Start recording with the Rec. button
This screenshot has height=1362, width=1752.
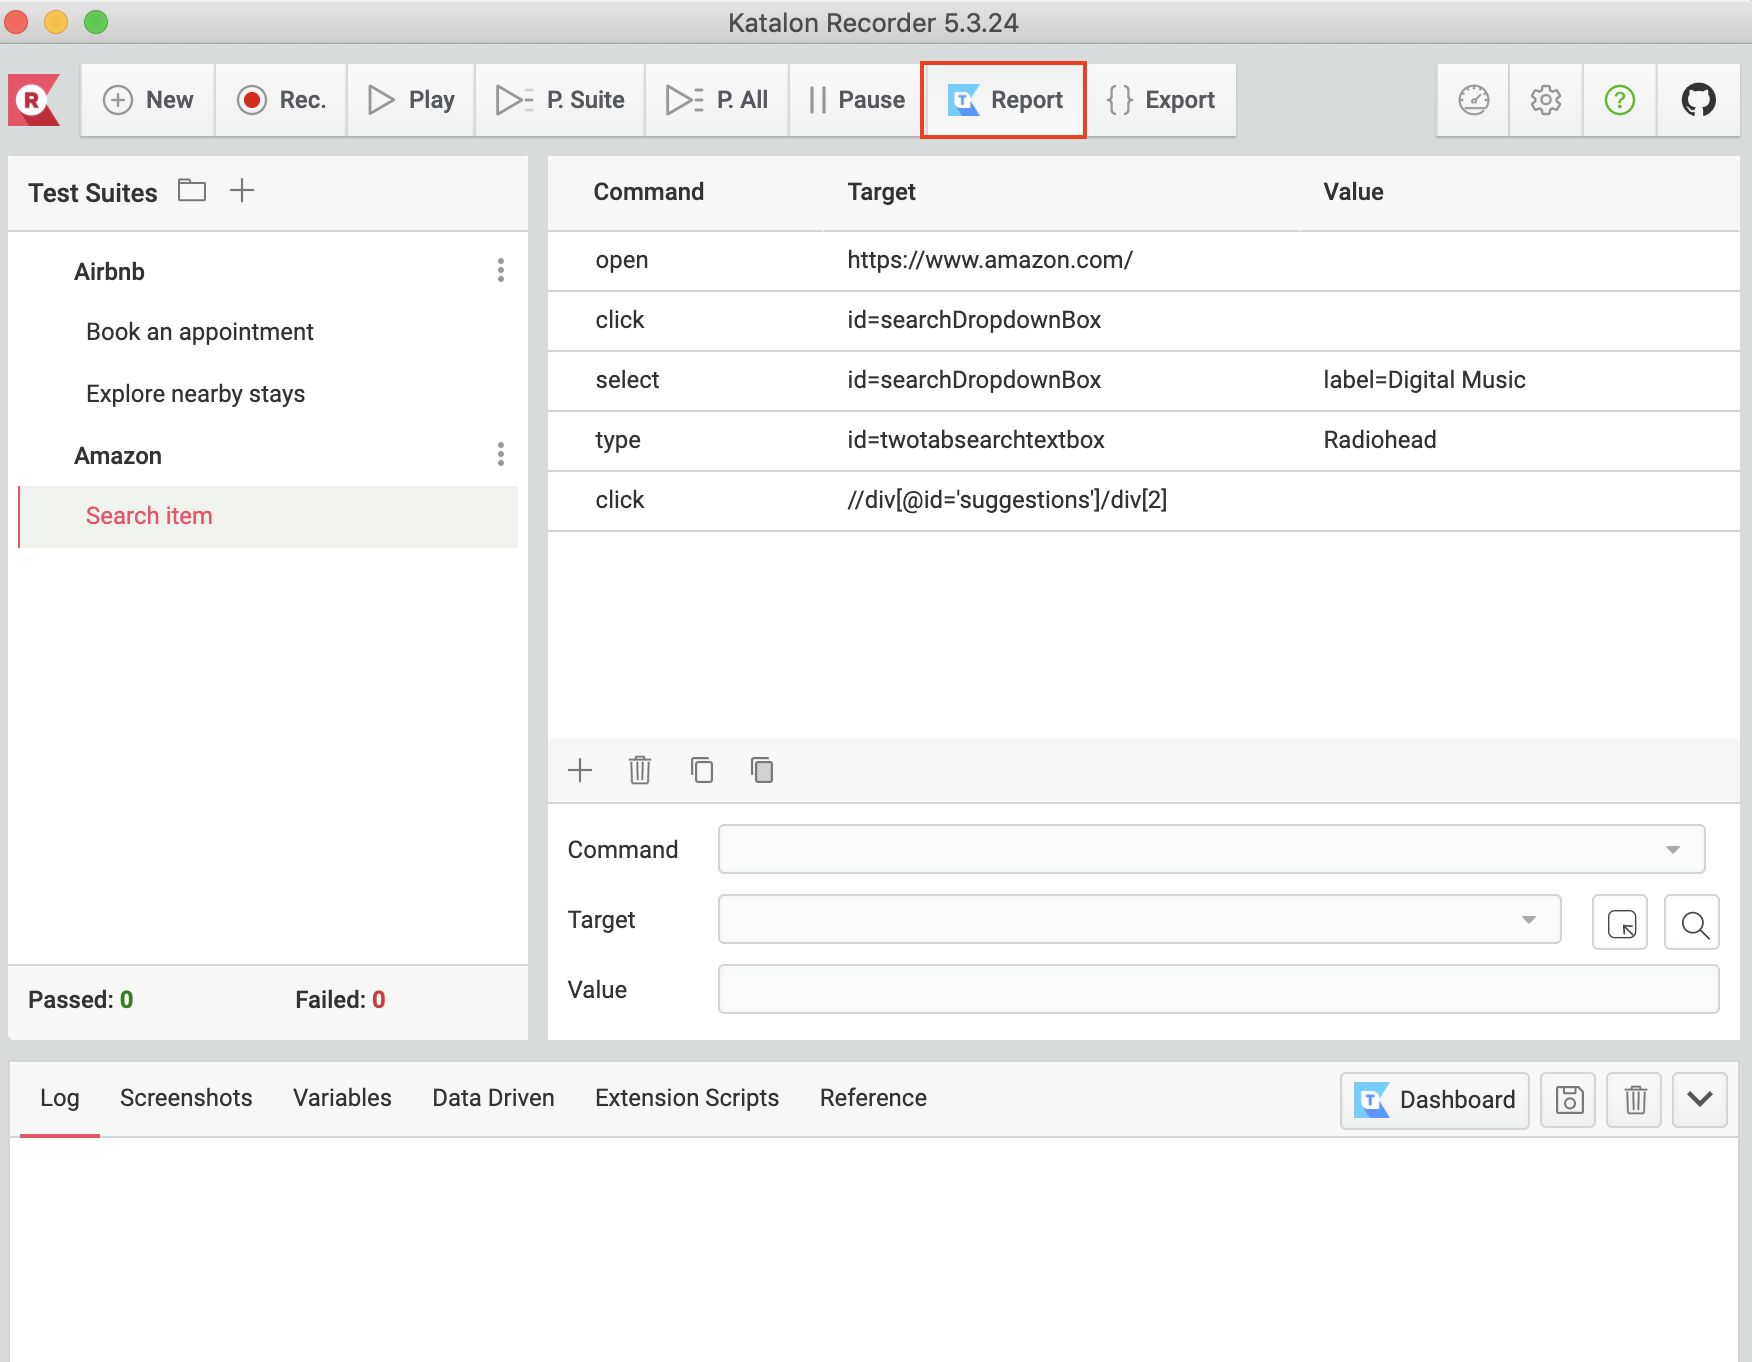point(281,100)
